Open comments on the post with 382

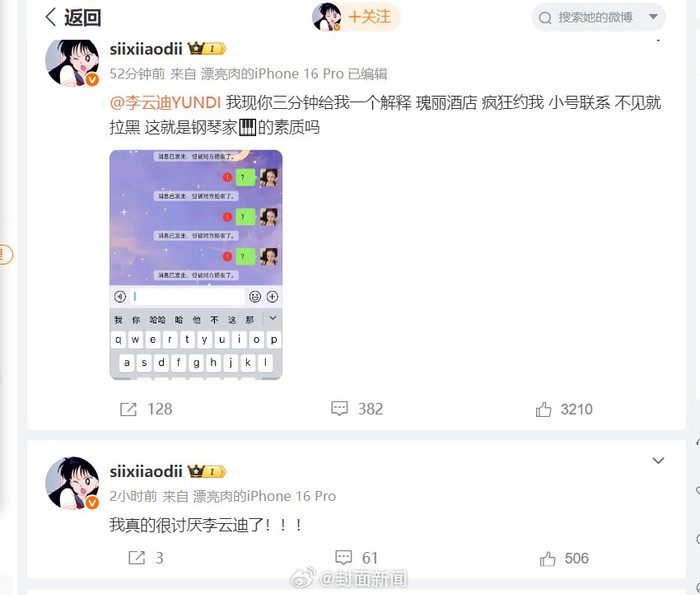tap(357, 408)
